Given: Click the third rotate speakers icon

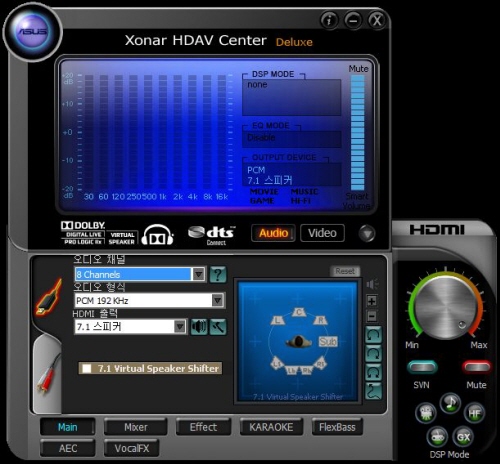Looking at the screenshot, I should pyautogui.click(x=374, y=372).
